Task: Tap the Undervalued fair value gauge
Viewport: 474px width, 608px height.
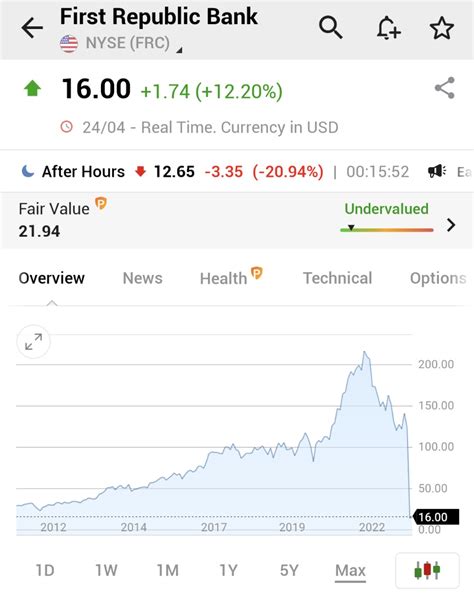Action: pyautogui.click(x=387, y=219)
